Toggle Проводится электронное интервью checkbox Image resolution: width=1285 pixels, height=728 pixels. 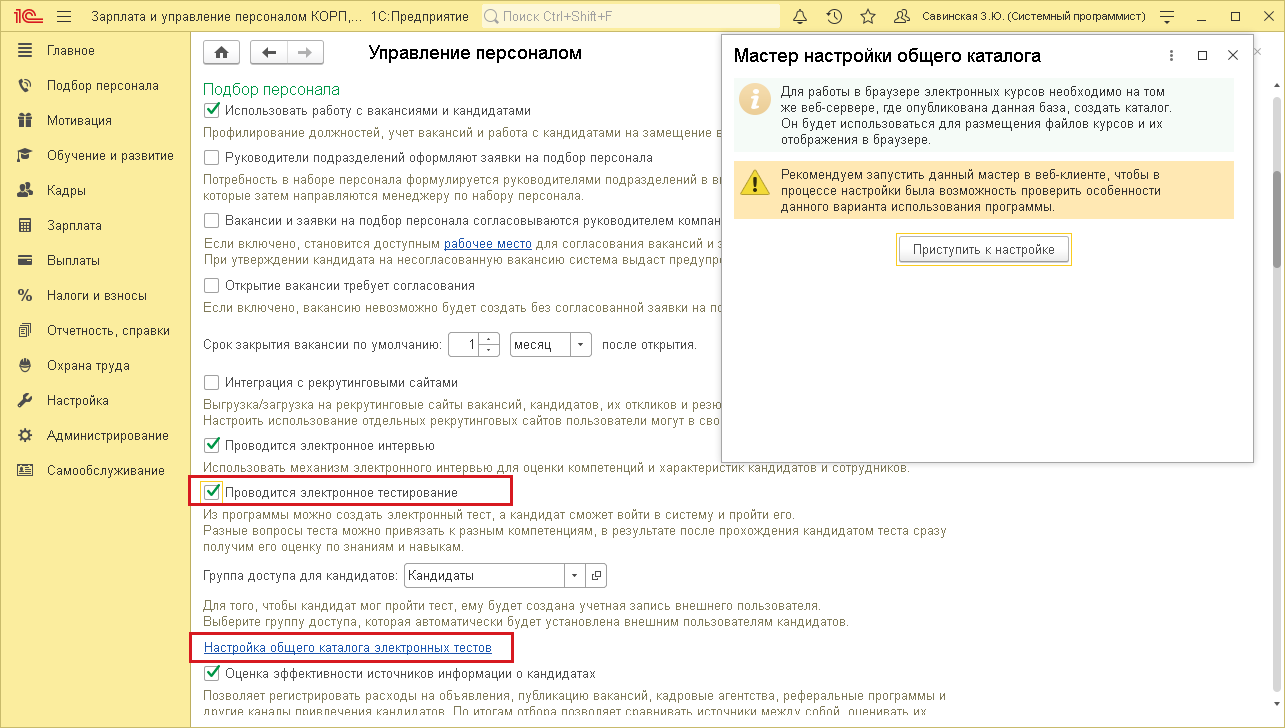pos(211,445)
